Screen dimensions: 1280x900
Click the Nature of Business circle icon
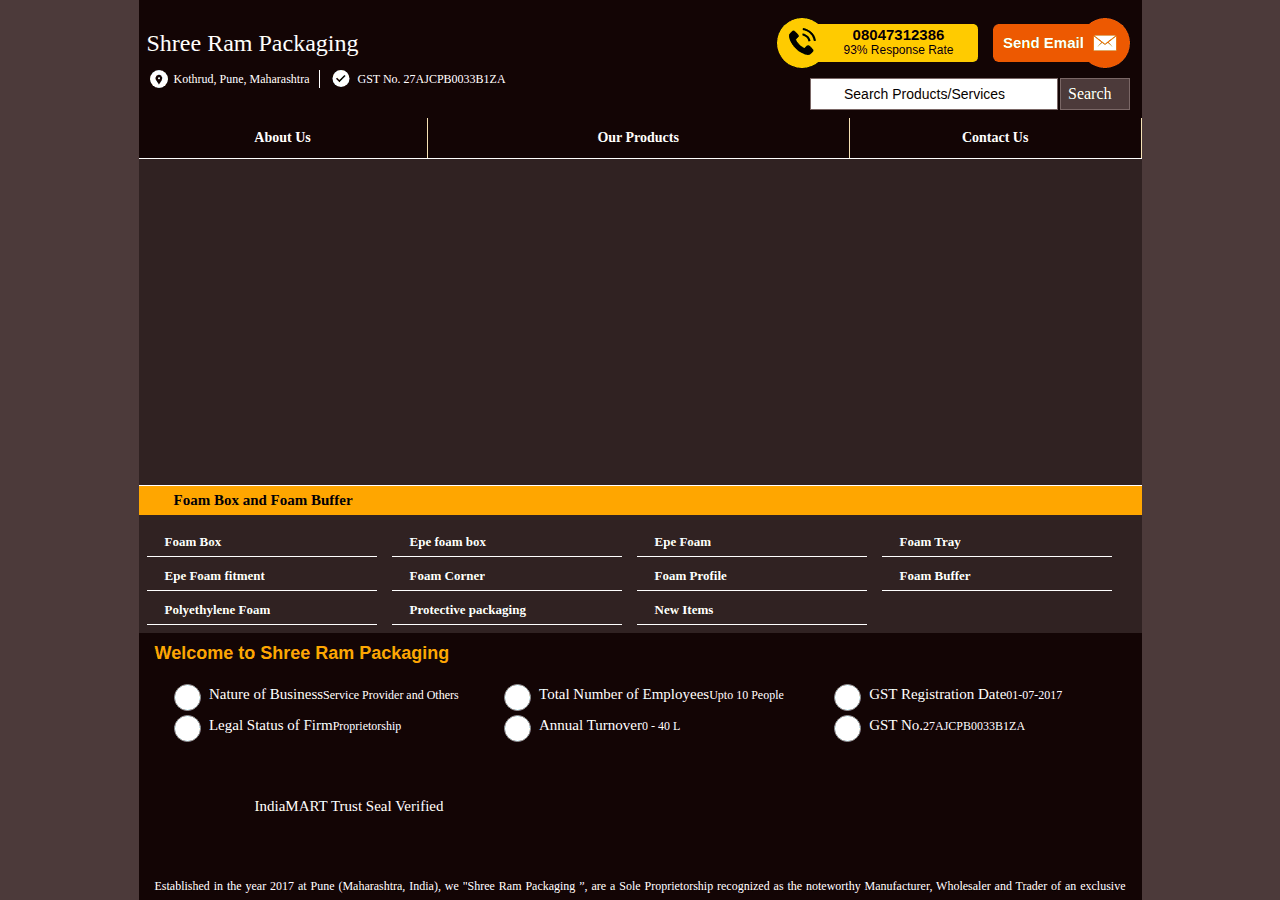187,698
